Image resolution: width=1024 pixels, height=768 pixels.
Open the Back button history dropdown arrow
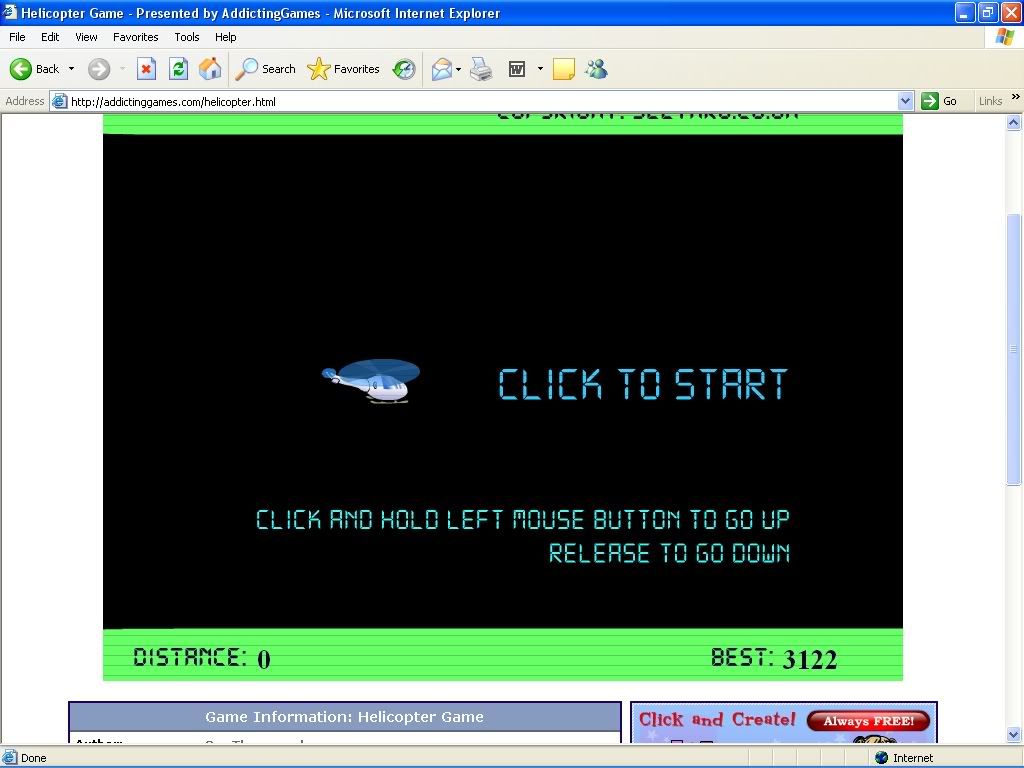(71, 69)
